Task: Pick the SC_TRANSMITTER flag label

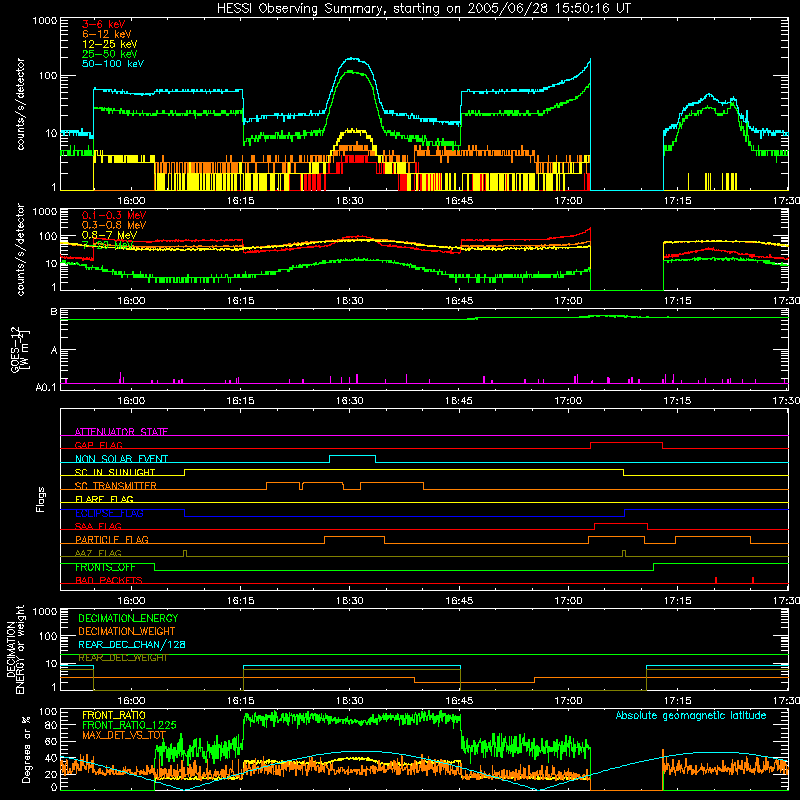Action: click(115, 485)
